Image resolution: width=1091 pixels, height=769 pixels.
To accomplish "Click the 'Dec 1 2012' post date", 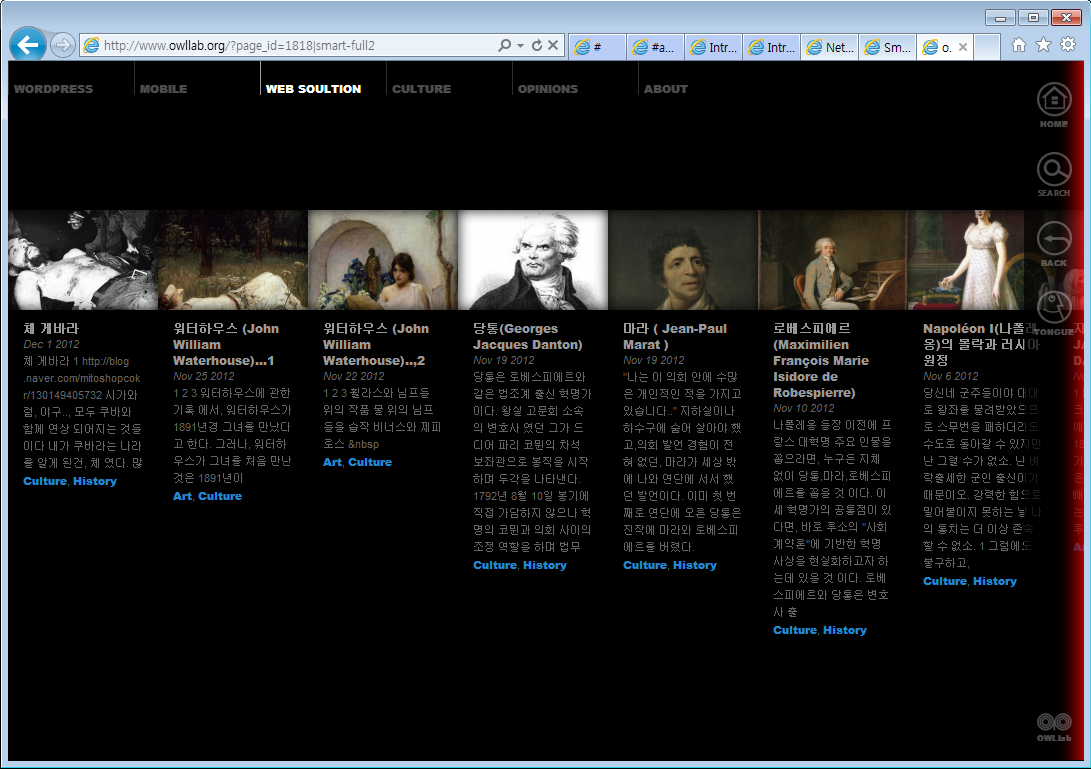I will pos(51,344).
